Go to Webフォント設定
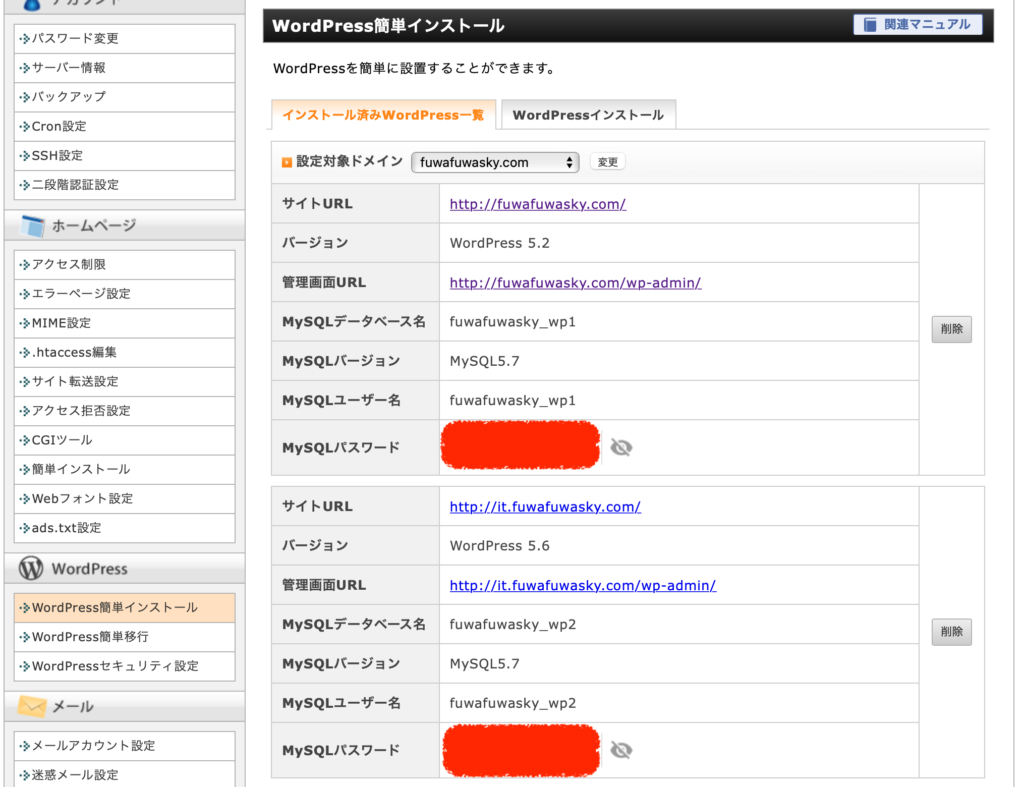This screenshot has width=1024, height=787. point(124,499)
